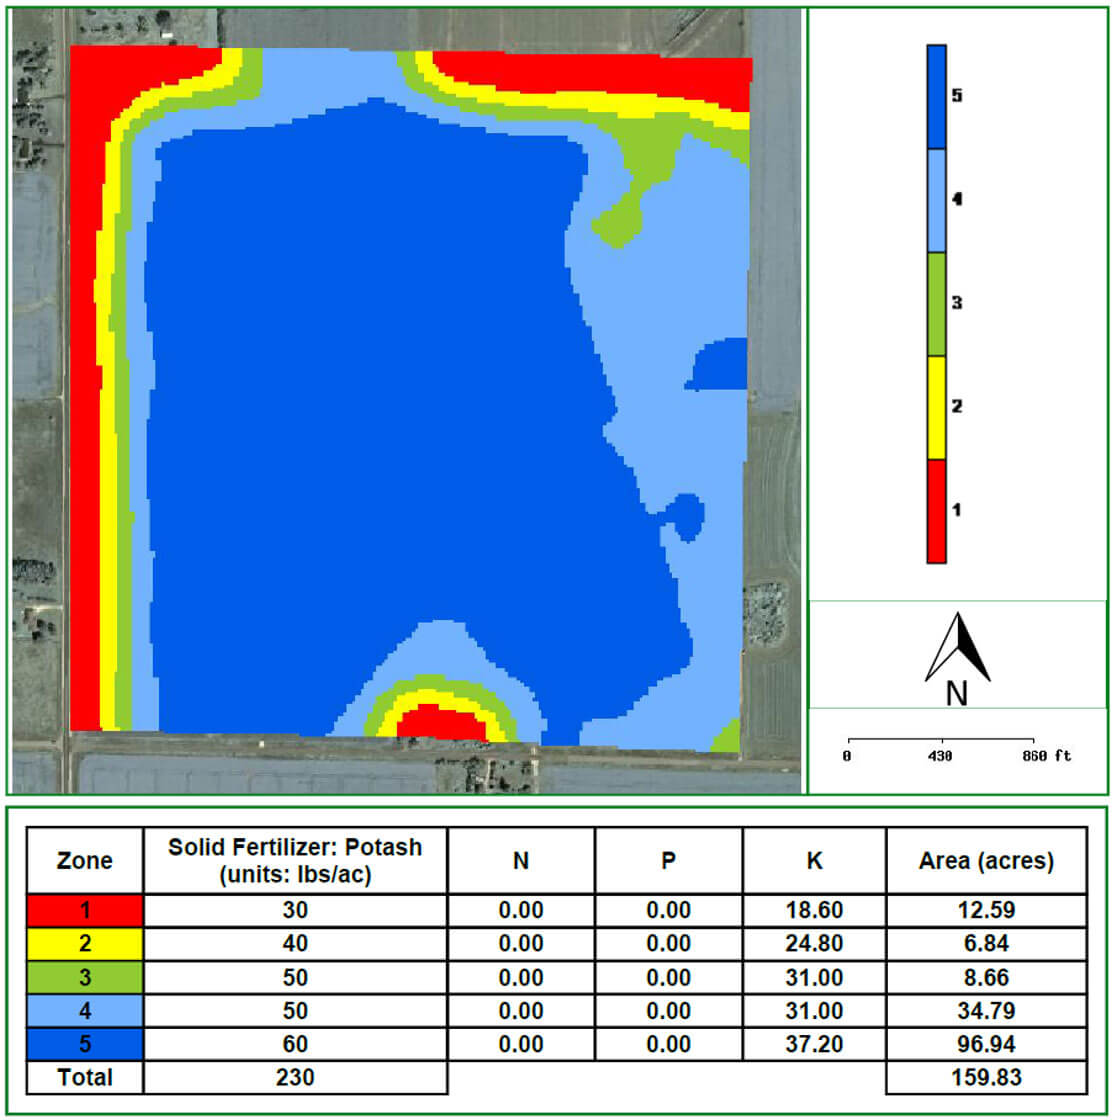Click the green Zone 3 cell in table
1112x1120 pixels.
pyautogui.click(x=85, y=977)
